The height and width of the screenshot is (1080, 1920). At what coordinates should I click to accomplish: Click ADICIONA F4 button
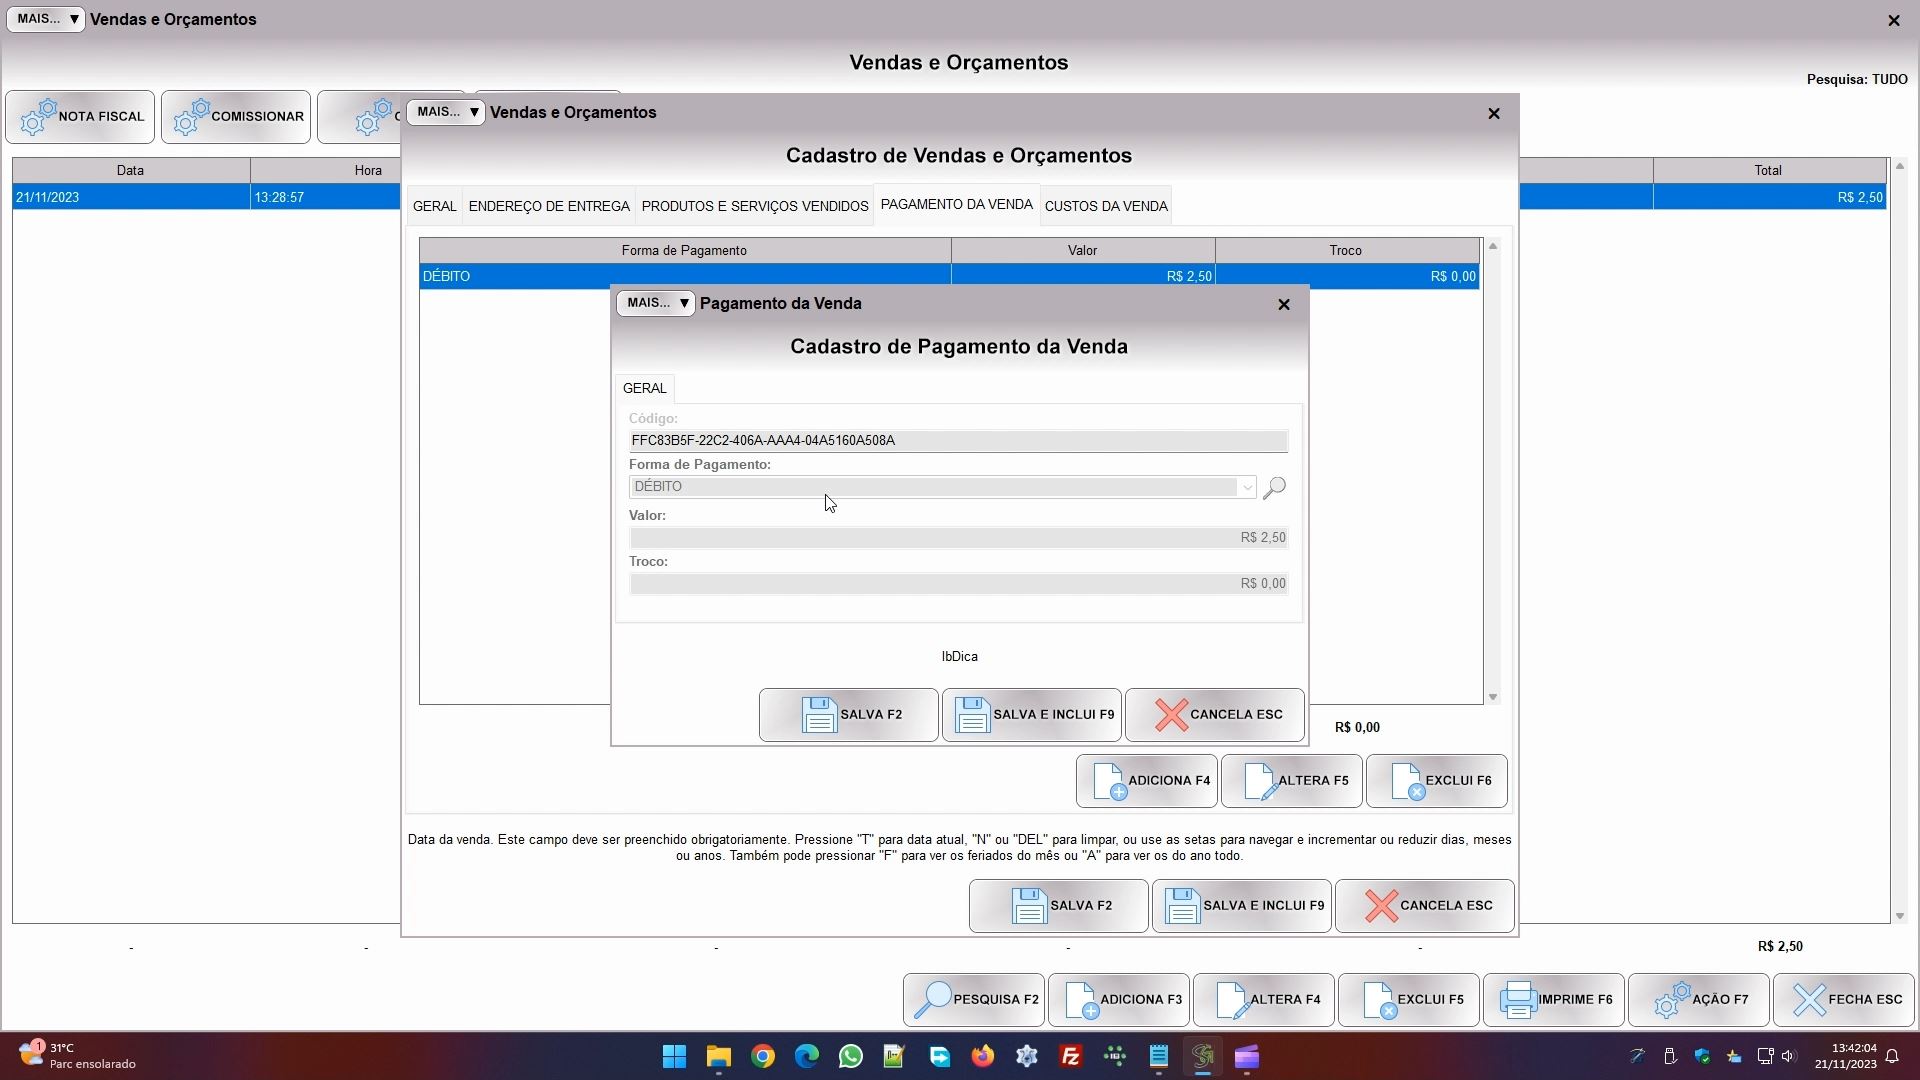point(1147,781)
